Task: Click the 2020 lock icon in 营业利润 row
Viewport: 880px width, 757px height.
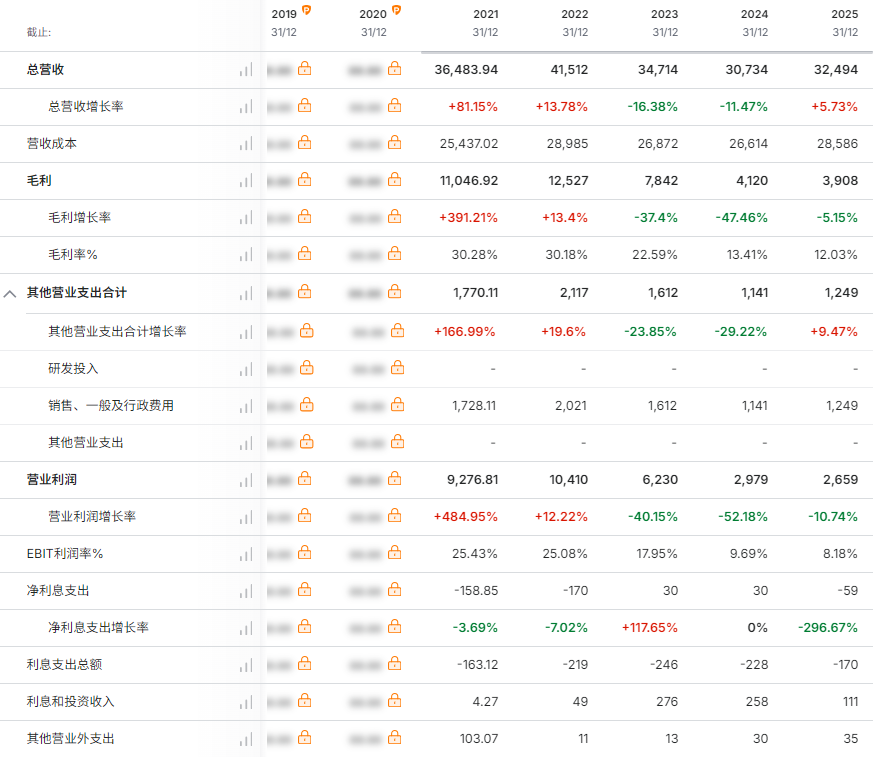Action: pos(394,479)
